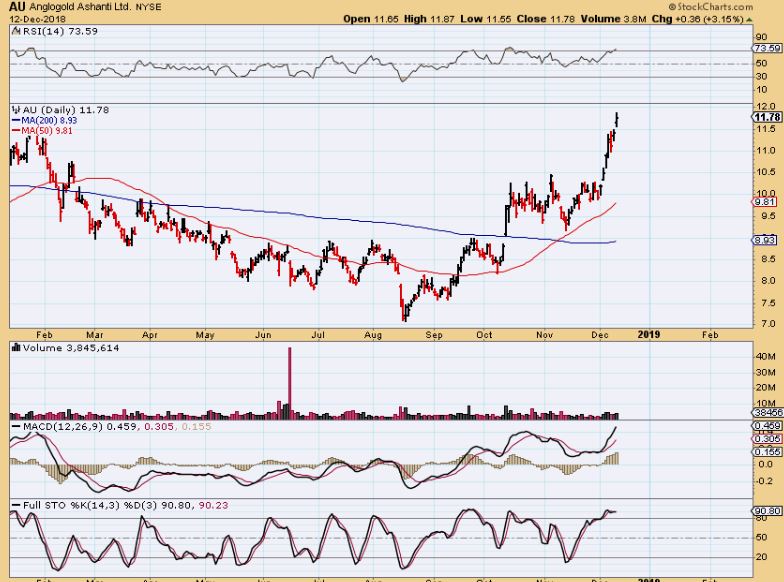Screen dimensions: 784x582
Task: Click the Volume 3,845,614 label
Action: click(x=70, y=348)
